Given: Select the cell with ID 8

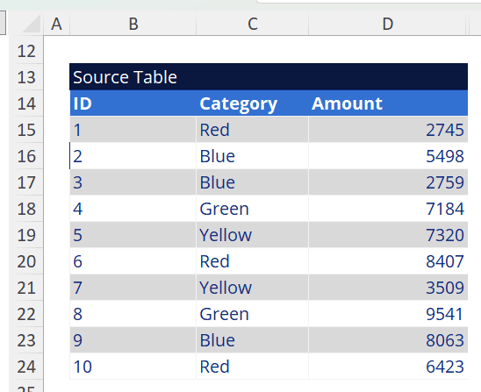Looking at the screenshot, I should pyautogui.click(x=133, y=314).
